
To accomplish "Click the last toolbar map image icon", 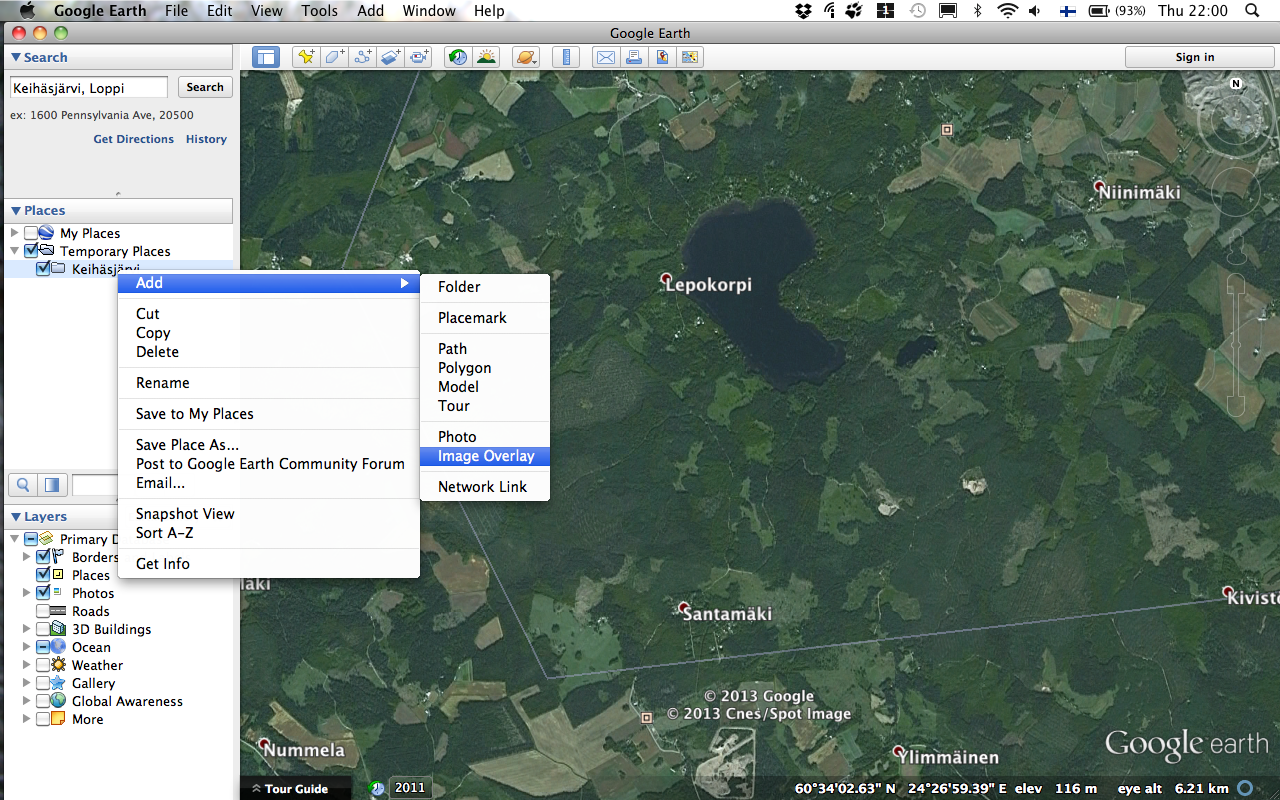I will point(690,57).
